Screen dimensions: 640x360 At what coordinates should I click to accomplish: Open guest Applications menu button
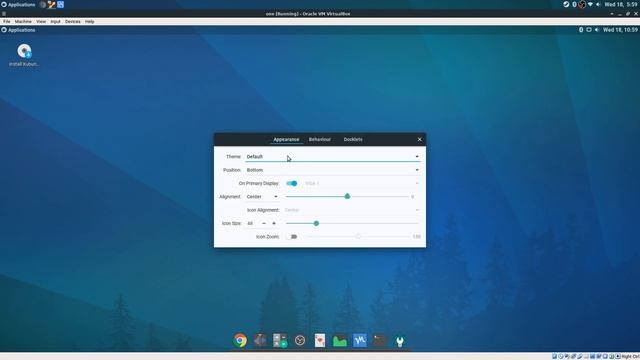click(x=18, y=30)
